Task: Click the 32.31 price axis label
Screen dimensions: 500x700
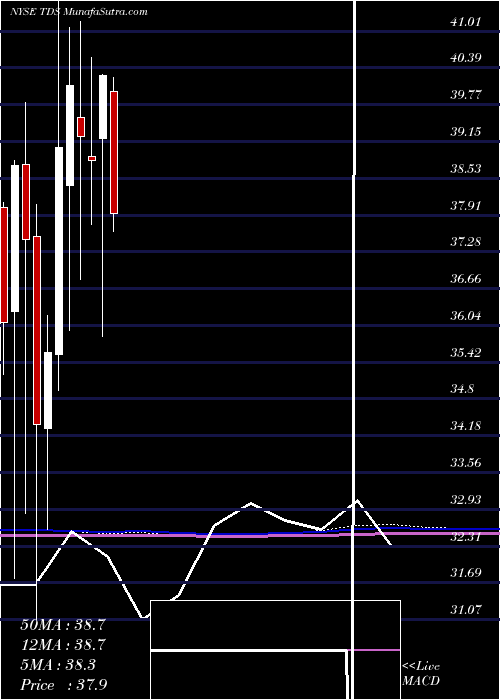Action: (x=466, y=536)
